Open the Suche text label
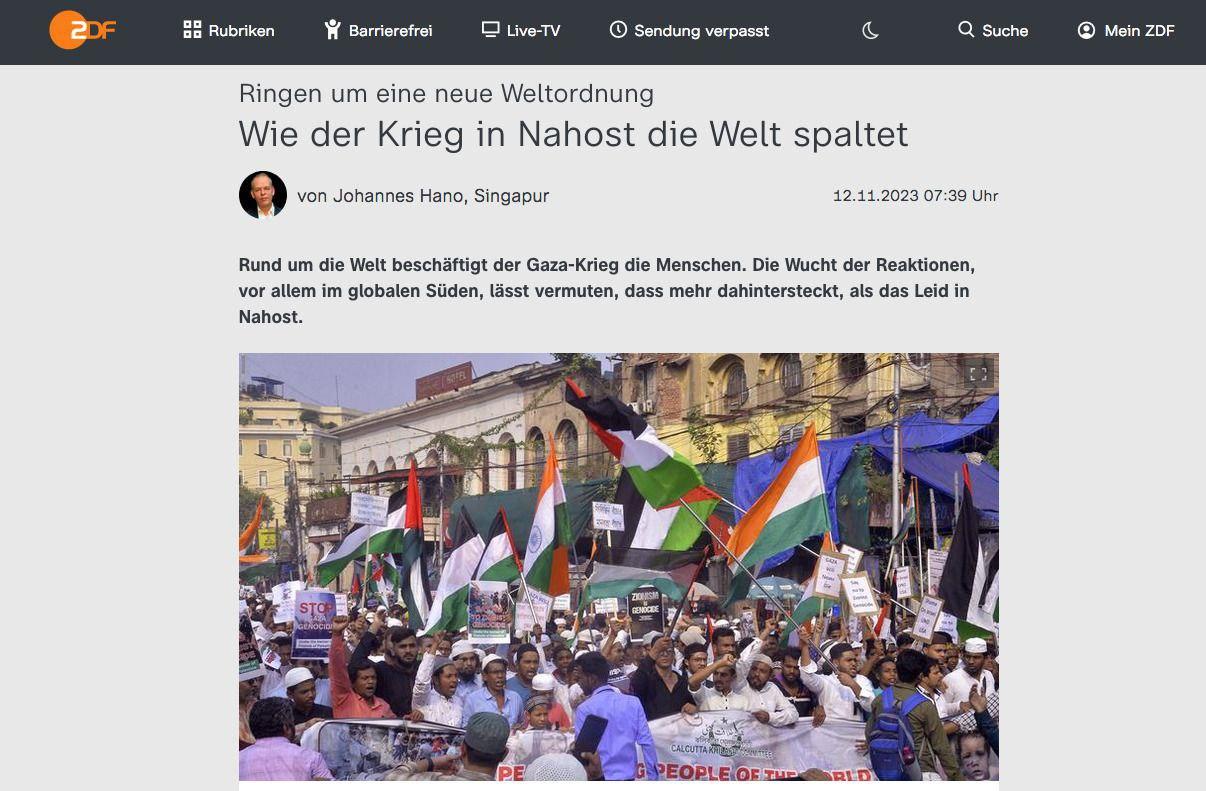The image size is (1206, 791). 1005,31
